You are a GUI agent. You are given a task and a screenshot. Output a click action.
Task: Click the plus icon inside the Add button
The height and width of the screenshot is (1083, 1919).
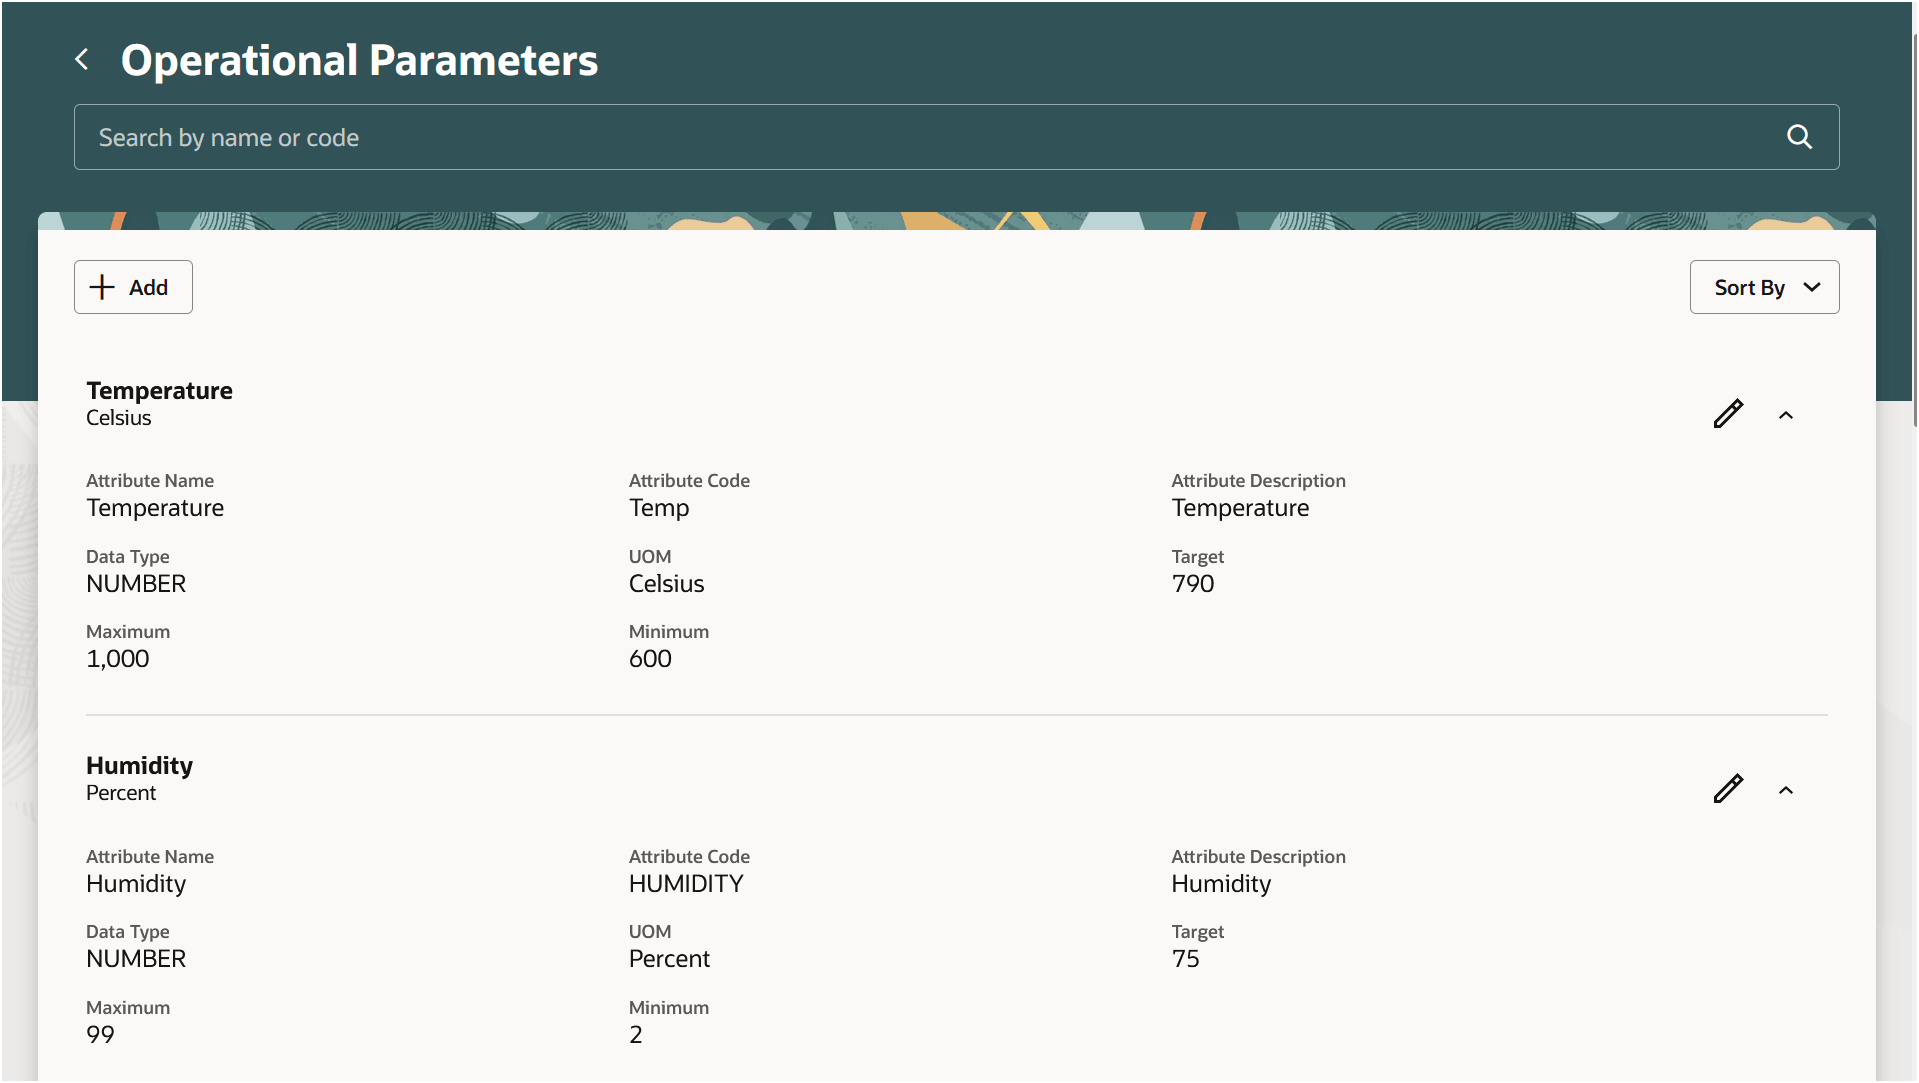(101, 287)
